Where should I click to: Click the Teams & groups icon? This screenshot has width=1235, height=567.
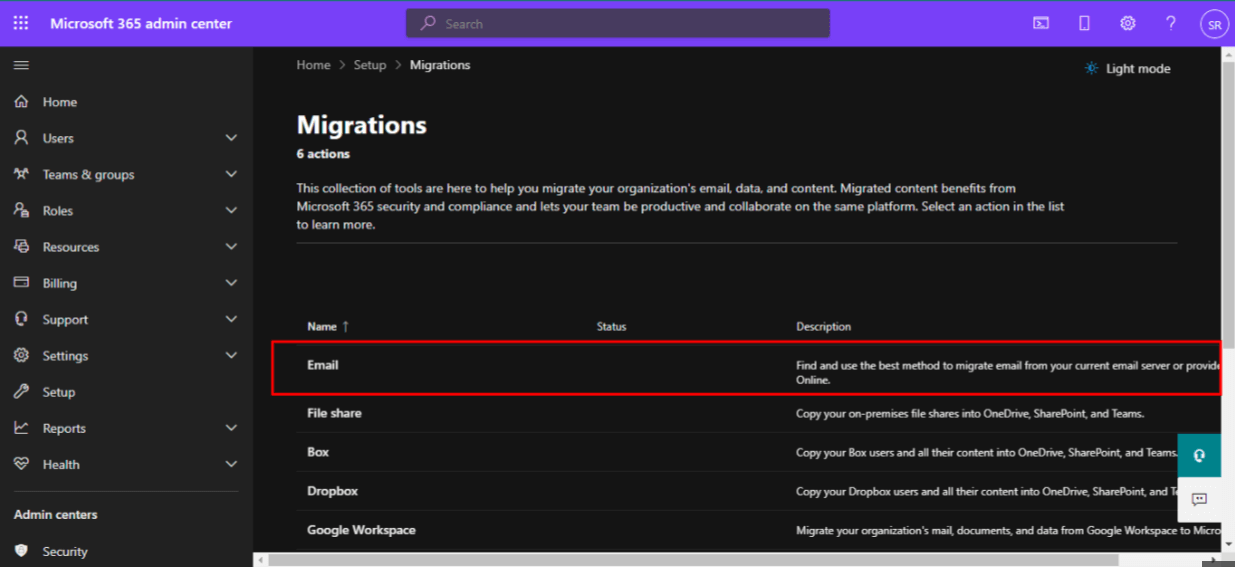(21, 174)
